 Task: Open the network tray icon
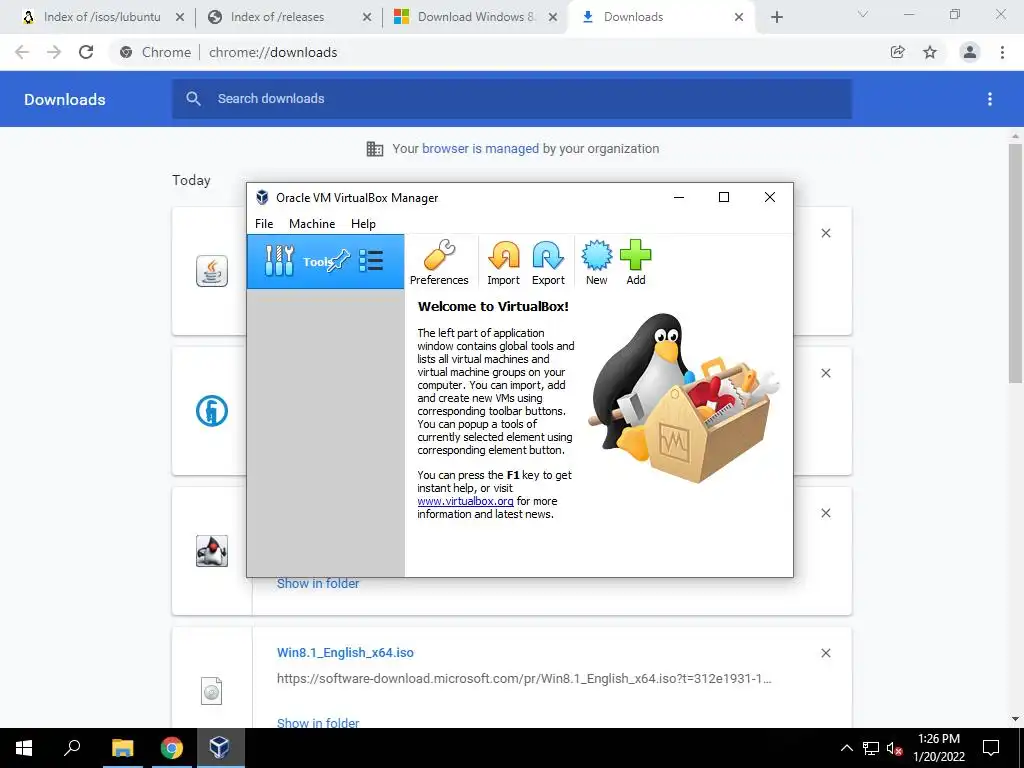(x=871, y=748)
